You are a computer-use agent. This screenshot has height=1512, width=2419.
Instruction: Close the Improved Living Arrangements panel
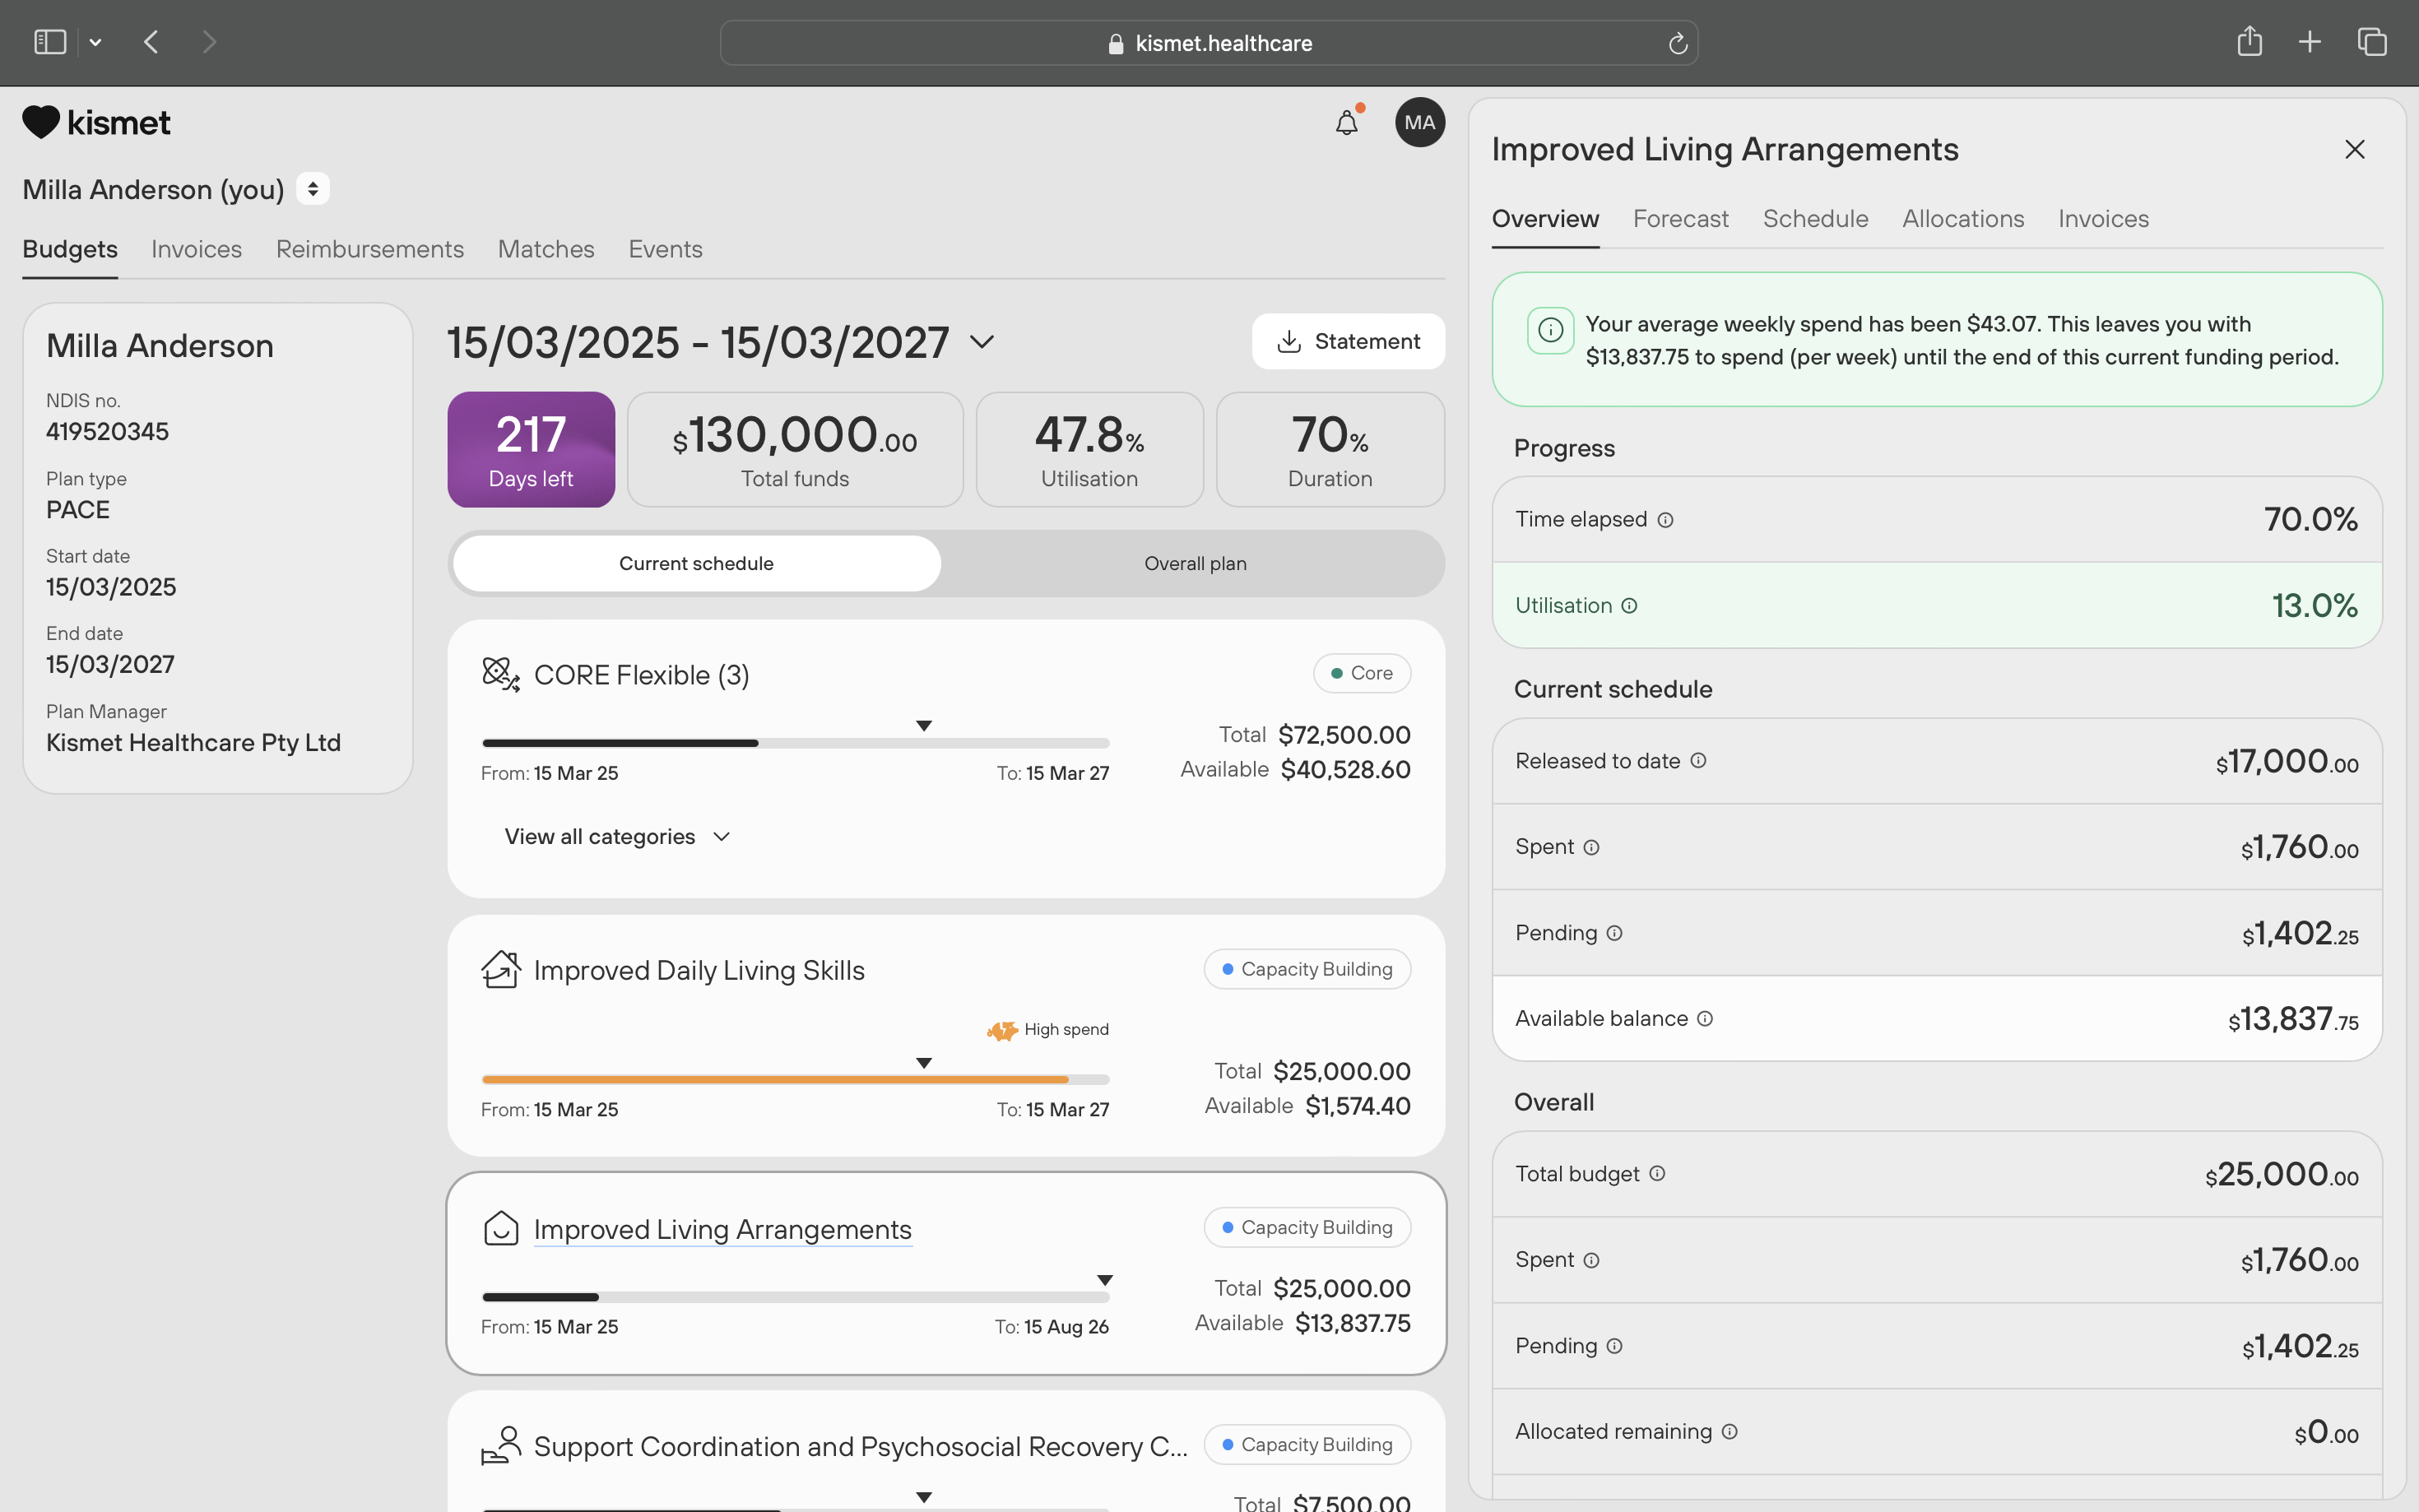pos(2354,149)
